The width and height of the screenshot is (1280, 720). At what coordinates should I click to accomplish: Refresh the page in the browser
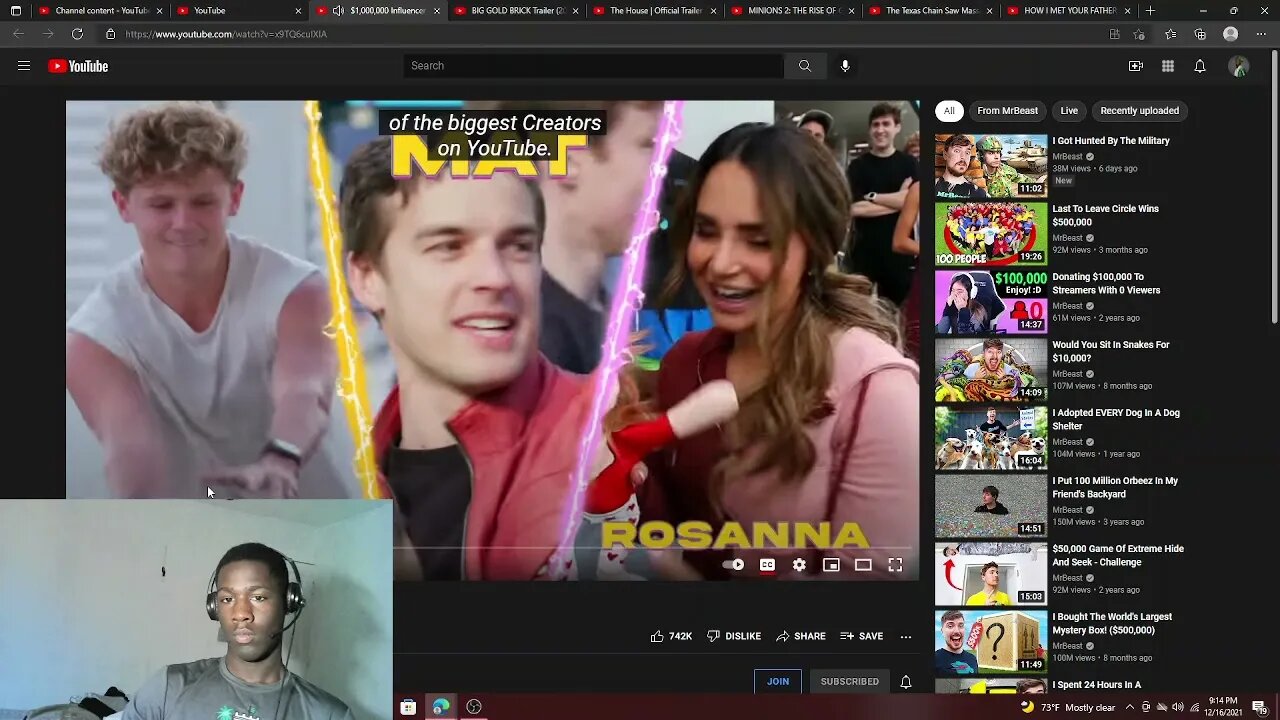77,34
